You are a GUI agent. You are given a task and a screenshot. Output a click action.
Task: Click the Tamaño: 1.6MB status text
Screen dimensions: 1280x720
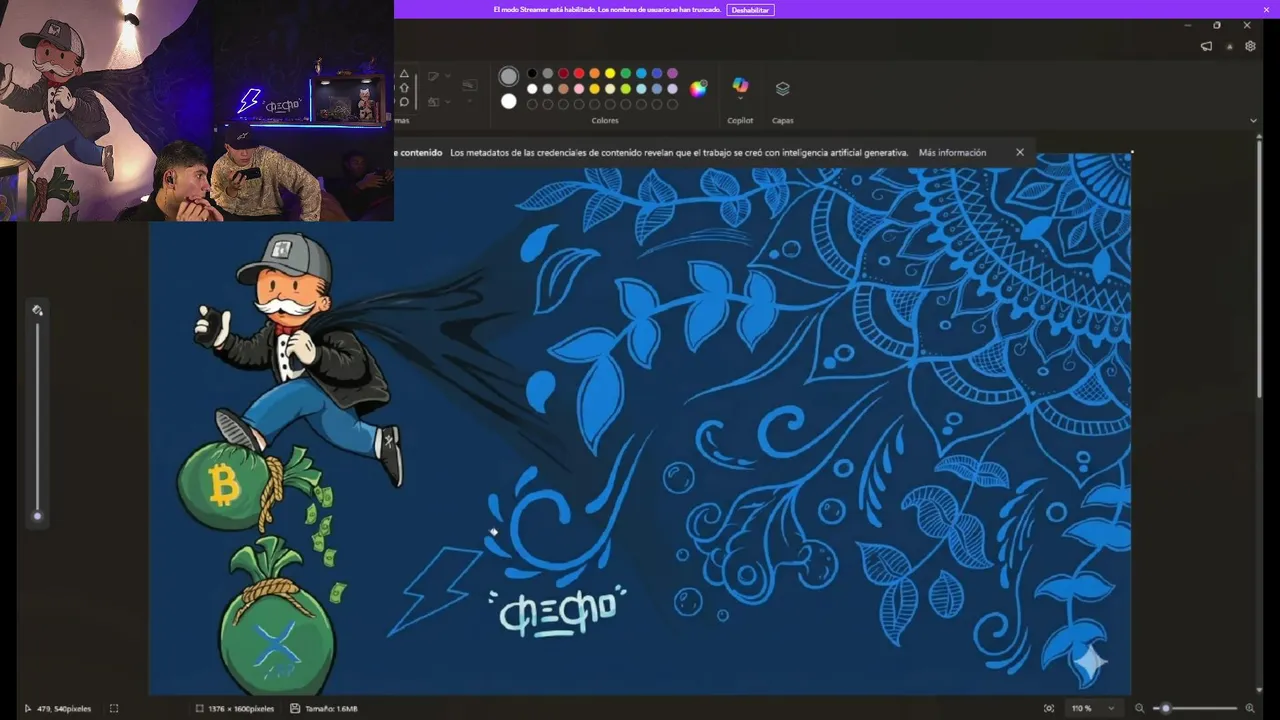pos(330,708)
